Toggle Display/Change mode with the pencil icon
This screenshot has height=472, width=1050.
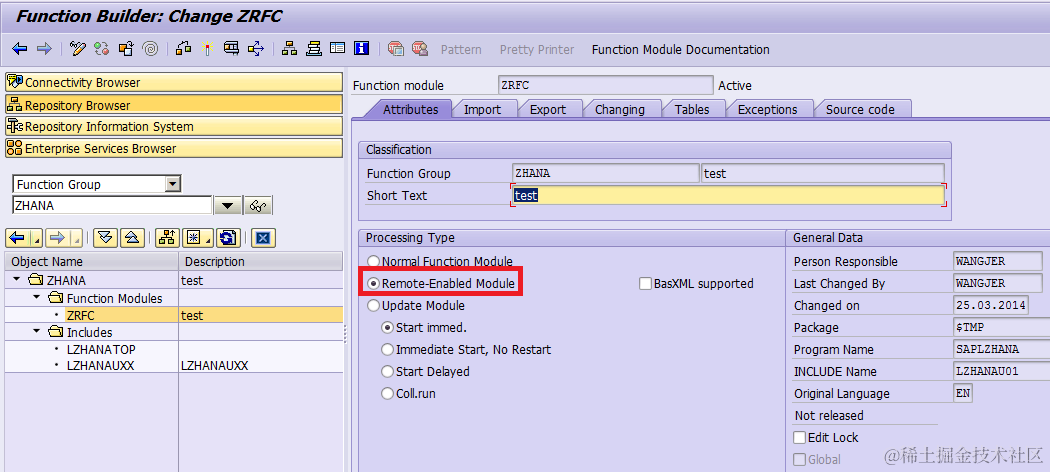78,49
